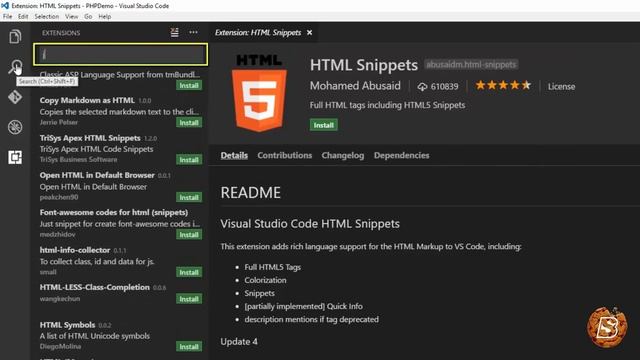The height and width of the screenshot is (360, 640).
Task: Switch to the Changelog tab
Action: [343, 156]
